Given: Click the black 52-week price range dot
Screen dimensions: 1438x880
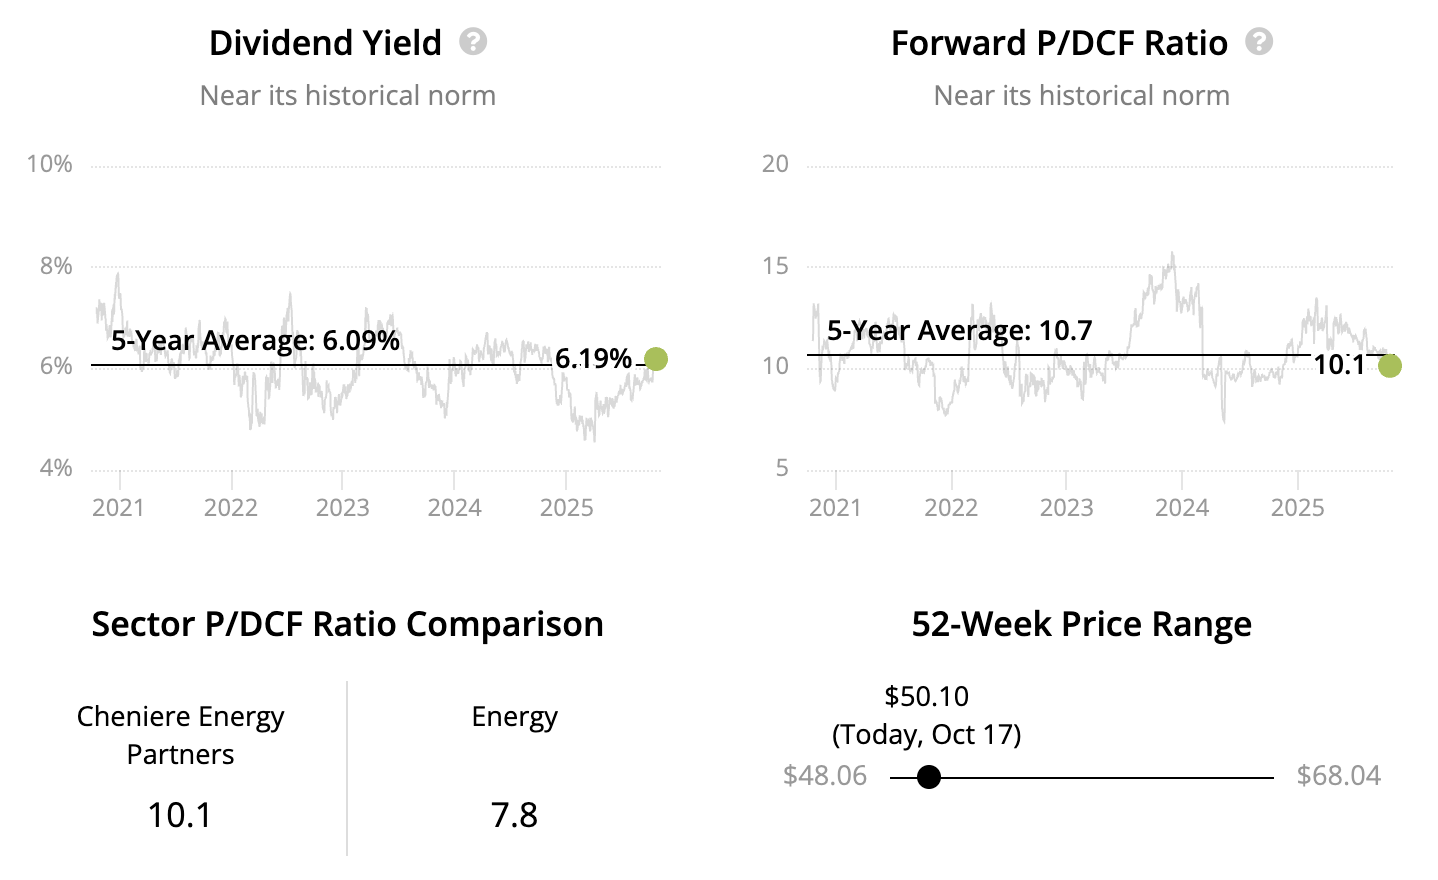Looking at the screenshot, I should tap(929, 777).
